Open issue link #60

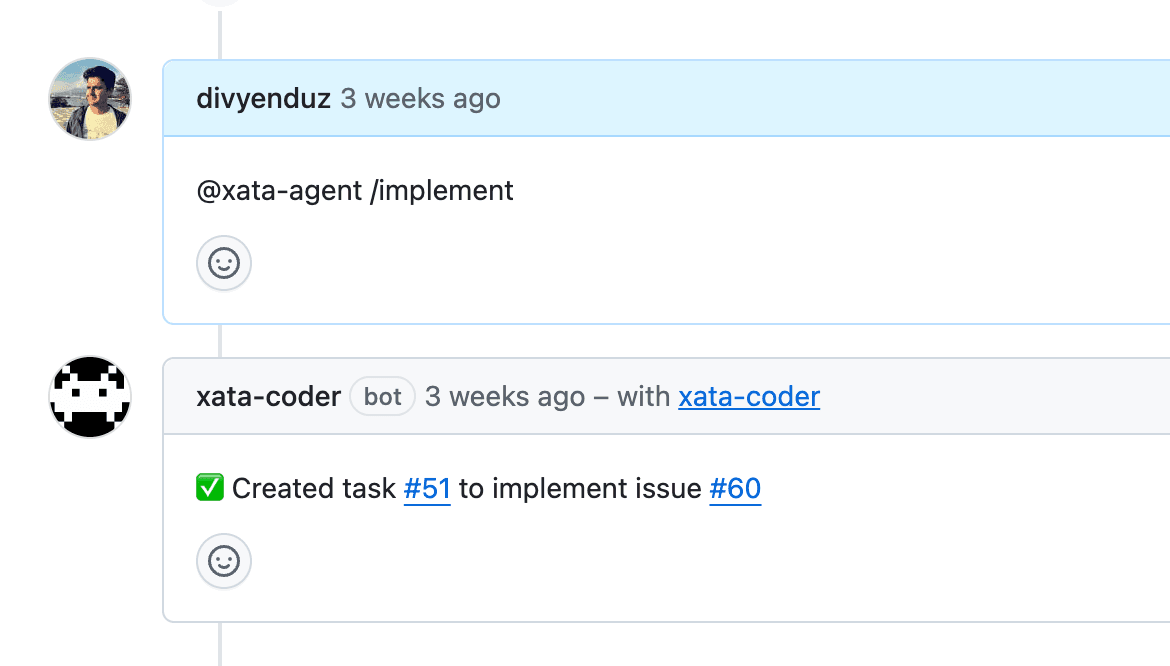(x=735, y=489)
